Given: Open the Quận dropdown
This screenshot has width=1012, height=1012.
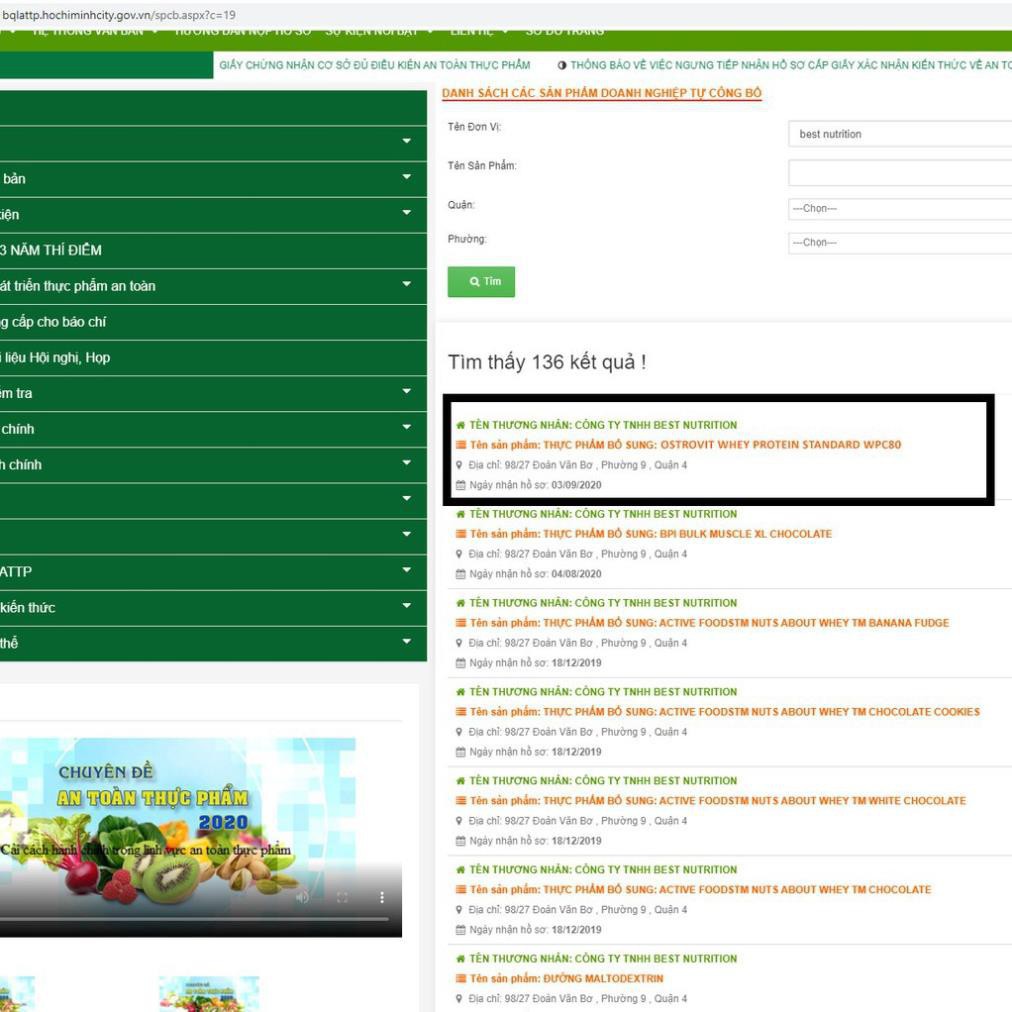Looking at the screenshot, I should click(x=900, y=209).
